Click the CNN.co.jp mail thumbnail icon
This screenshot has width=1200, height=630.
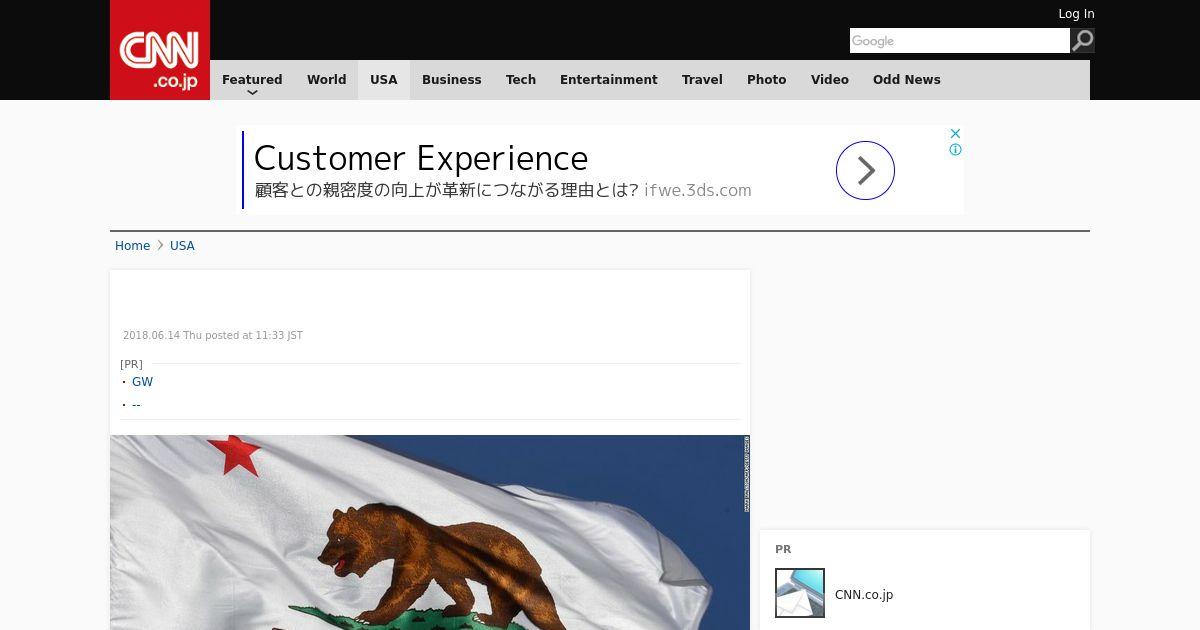tap(800, 593)
